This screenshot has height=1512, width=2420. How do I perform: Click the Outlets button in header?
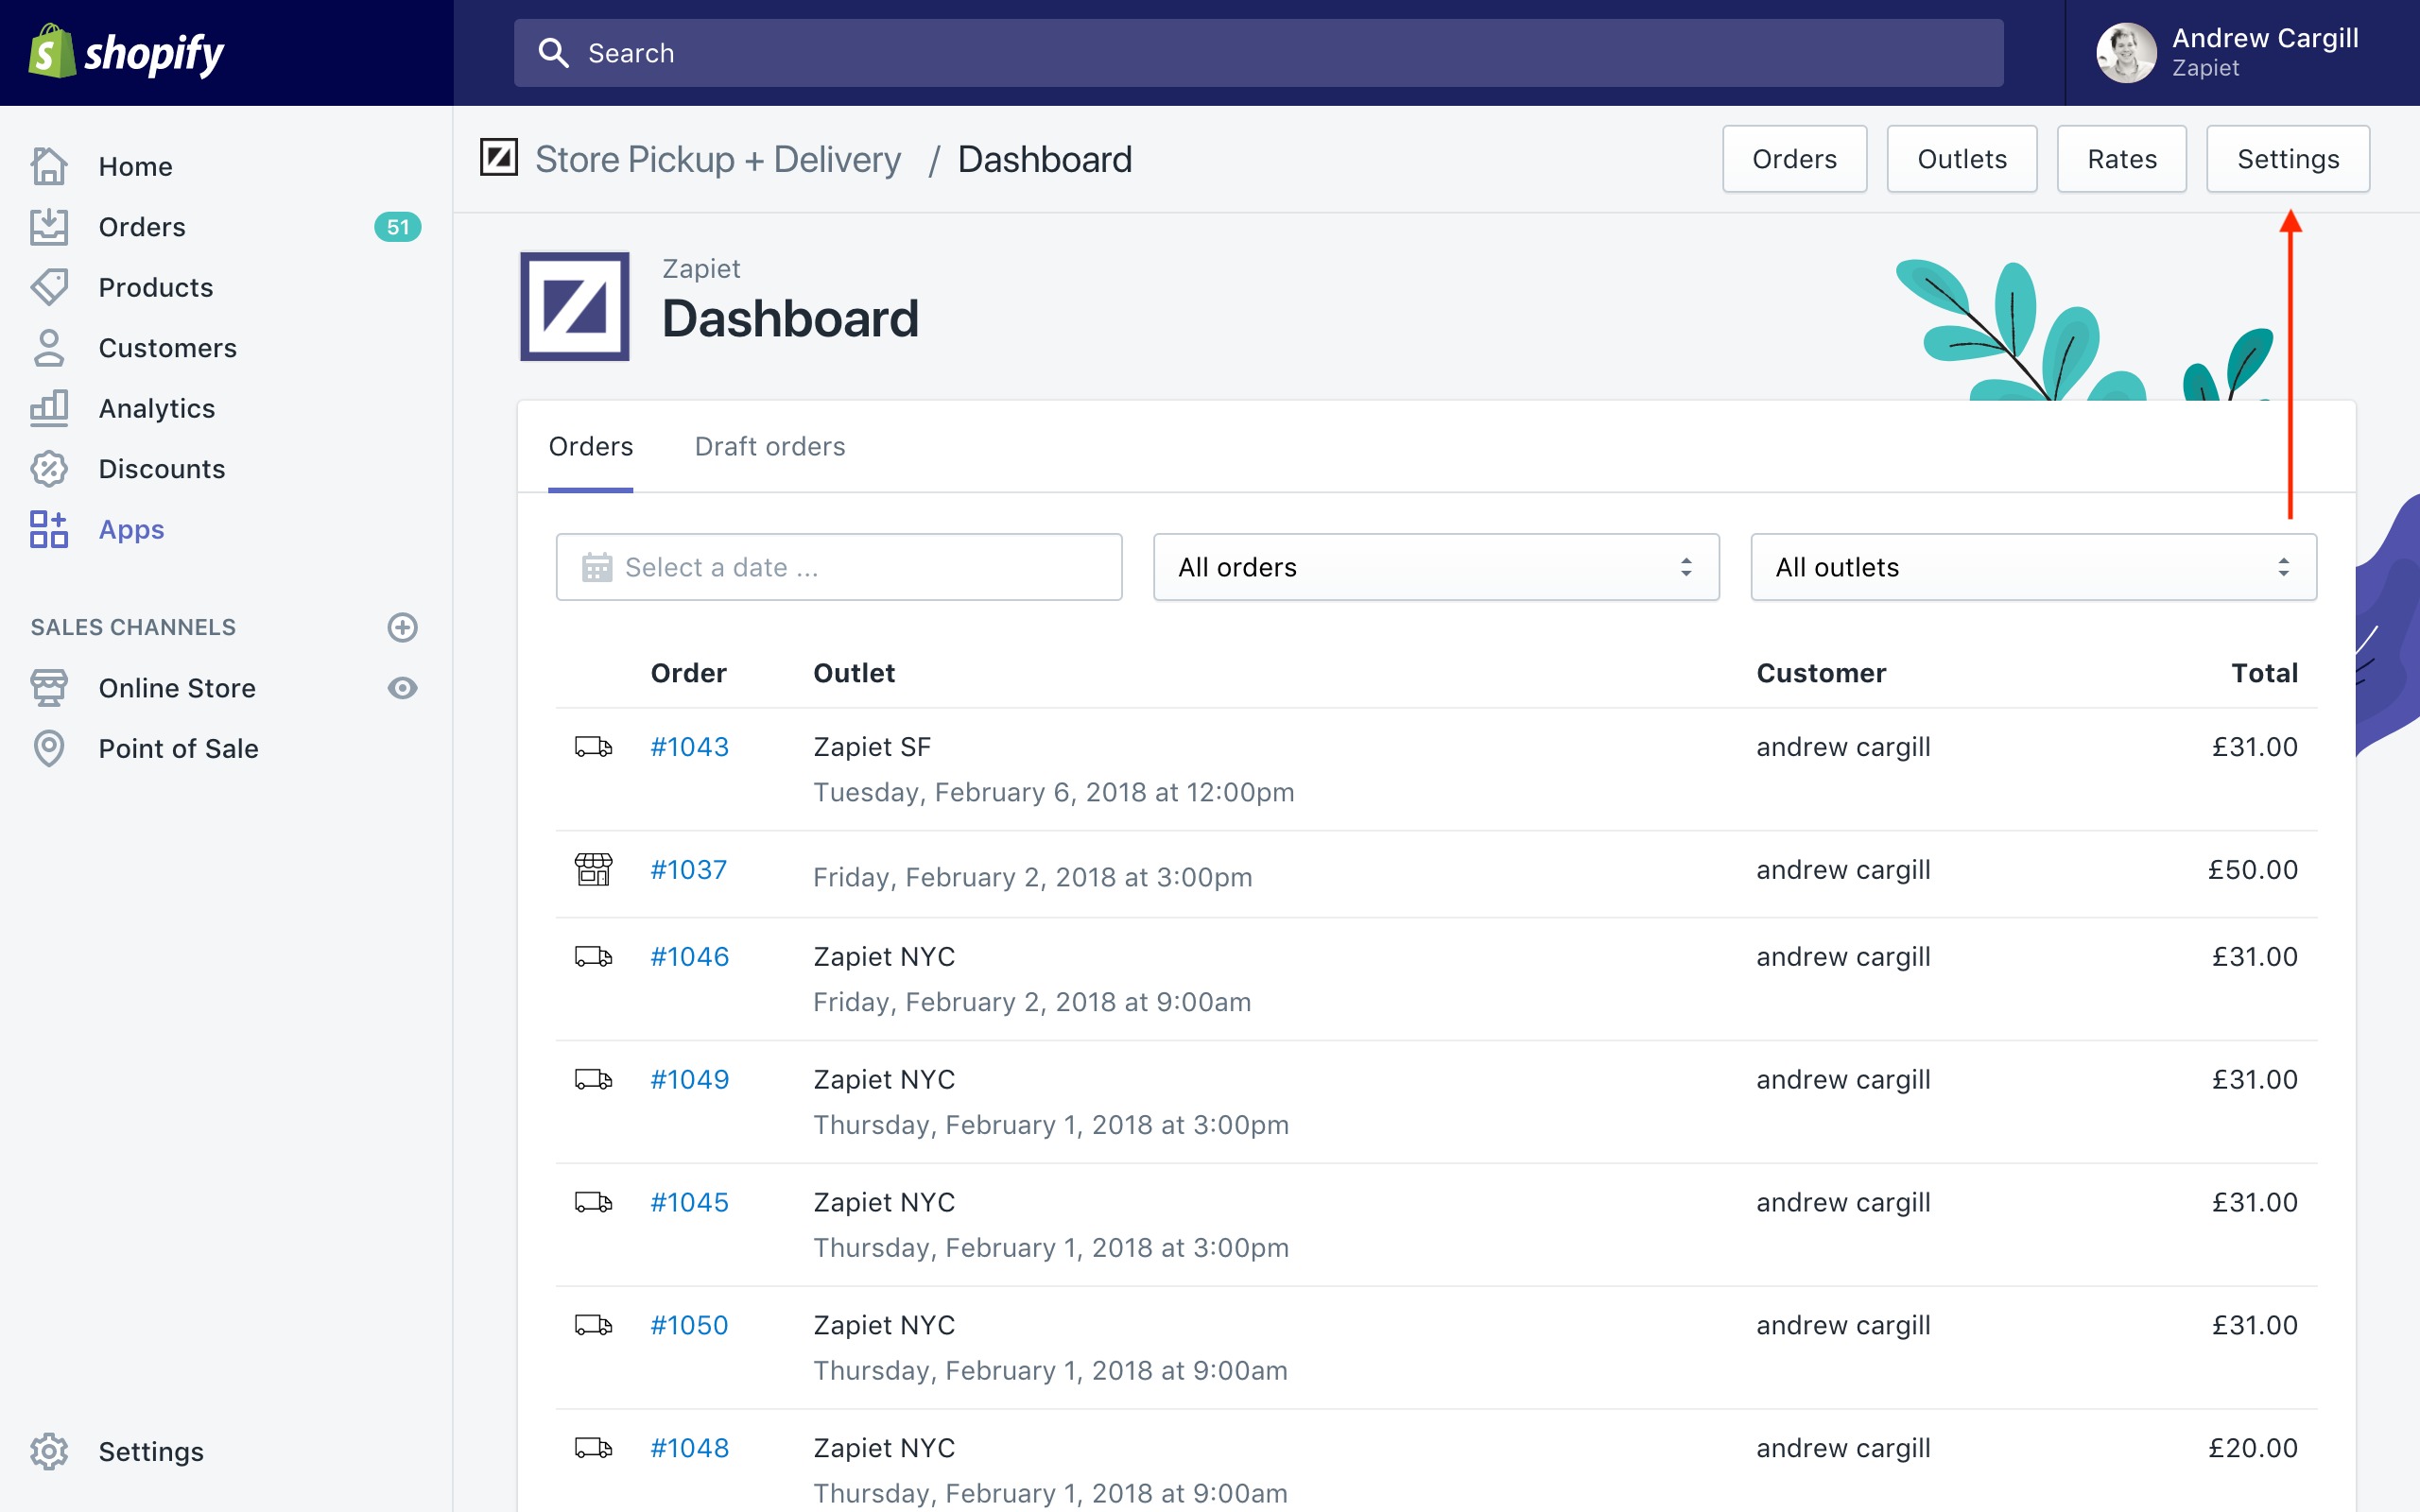[1961, 159]
